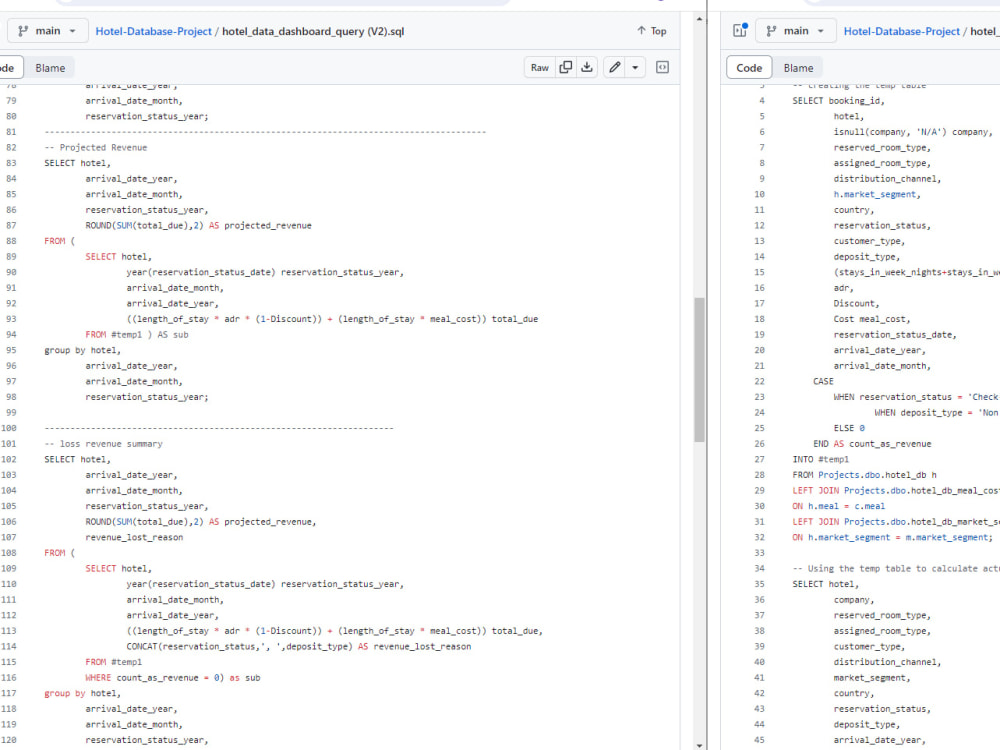The image size is (1000, 750).
Task: Click 'END AS count_as_revenue' line
Action: coord(872,444)
